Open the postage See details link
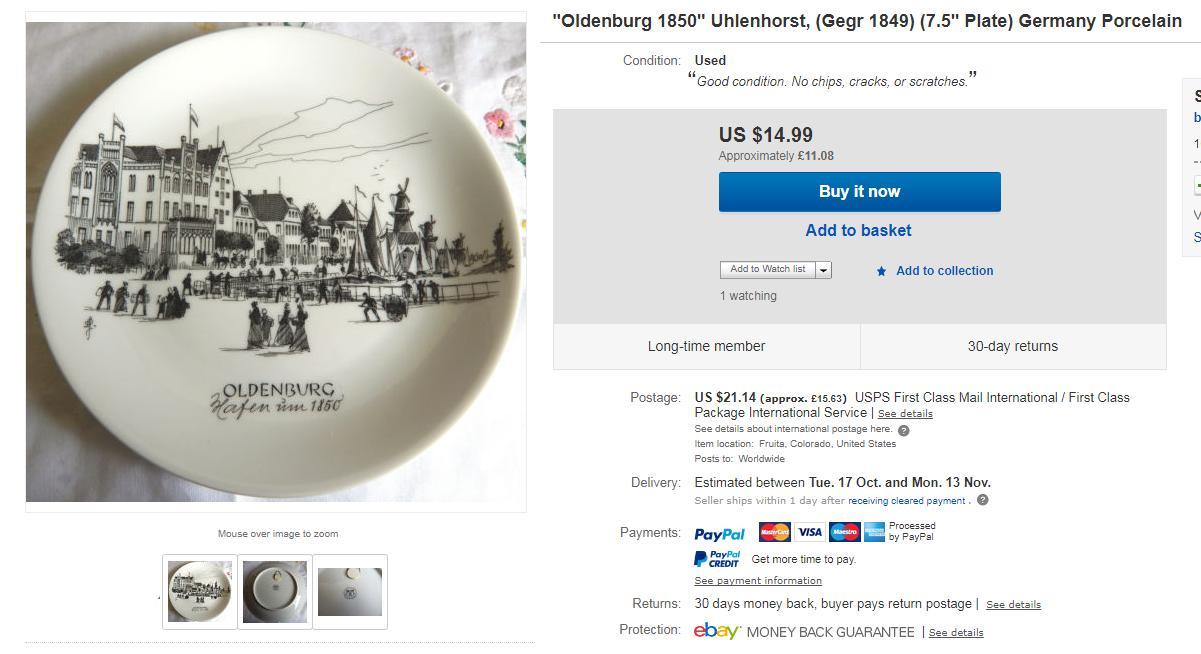This screenshot has height=654, width=1201. pos(905,414)
